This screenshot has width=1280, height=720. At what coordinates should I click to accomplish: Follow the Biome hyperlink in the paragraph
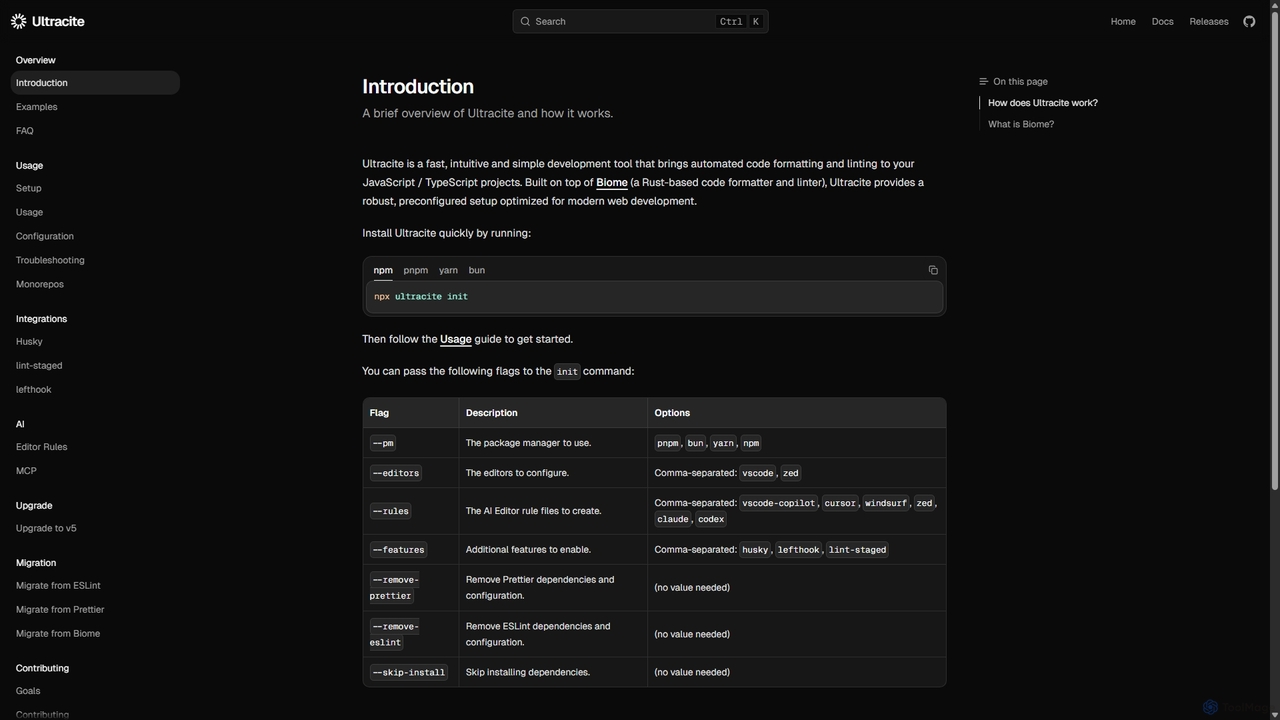tap(612, 182)
